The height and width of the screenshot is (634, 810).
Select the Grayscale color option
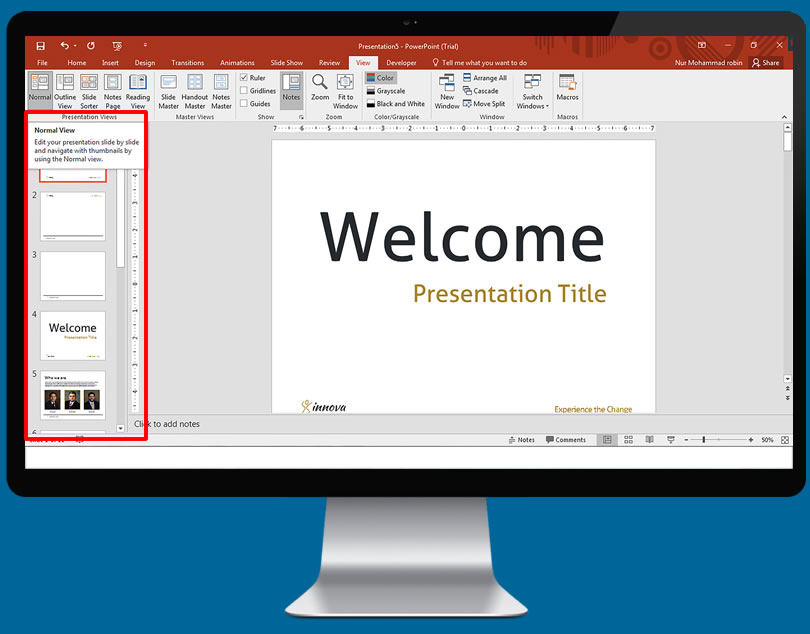(390, 91)
